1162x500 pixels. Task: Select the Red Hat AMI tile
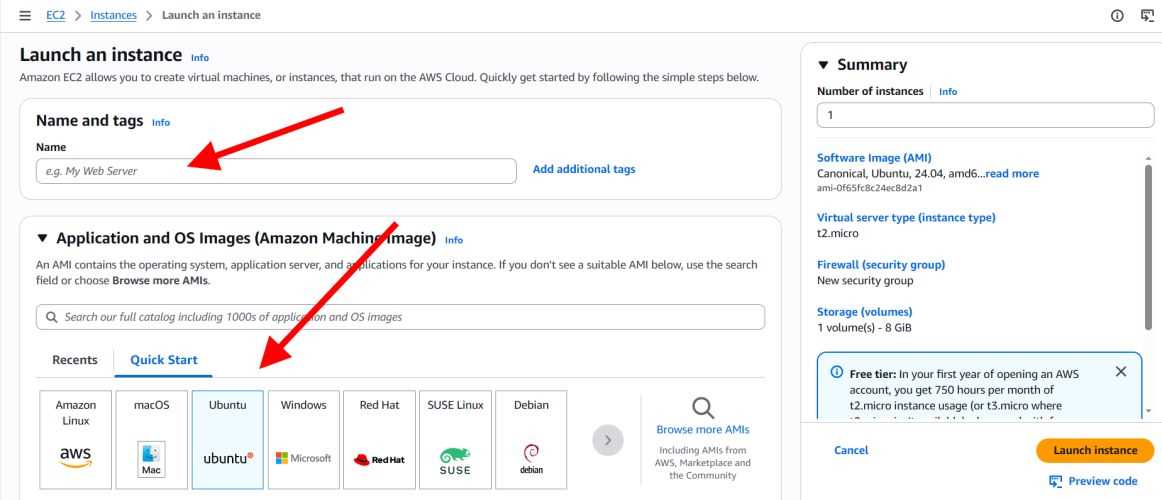click(379, 439)
